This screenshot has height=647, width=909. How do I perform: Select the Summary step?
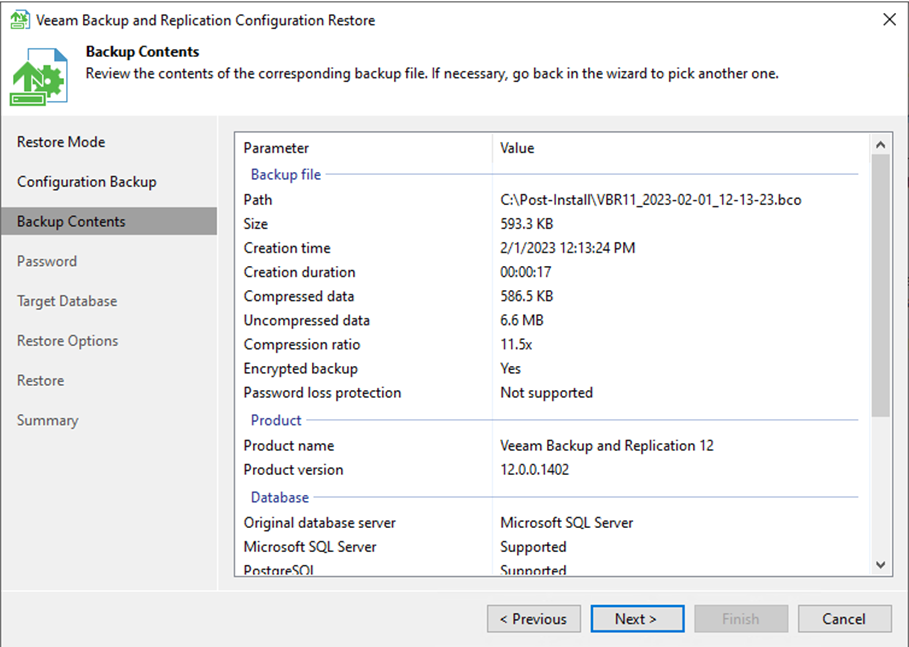[x=47, y=420]
